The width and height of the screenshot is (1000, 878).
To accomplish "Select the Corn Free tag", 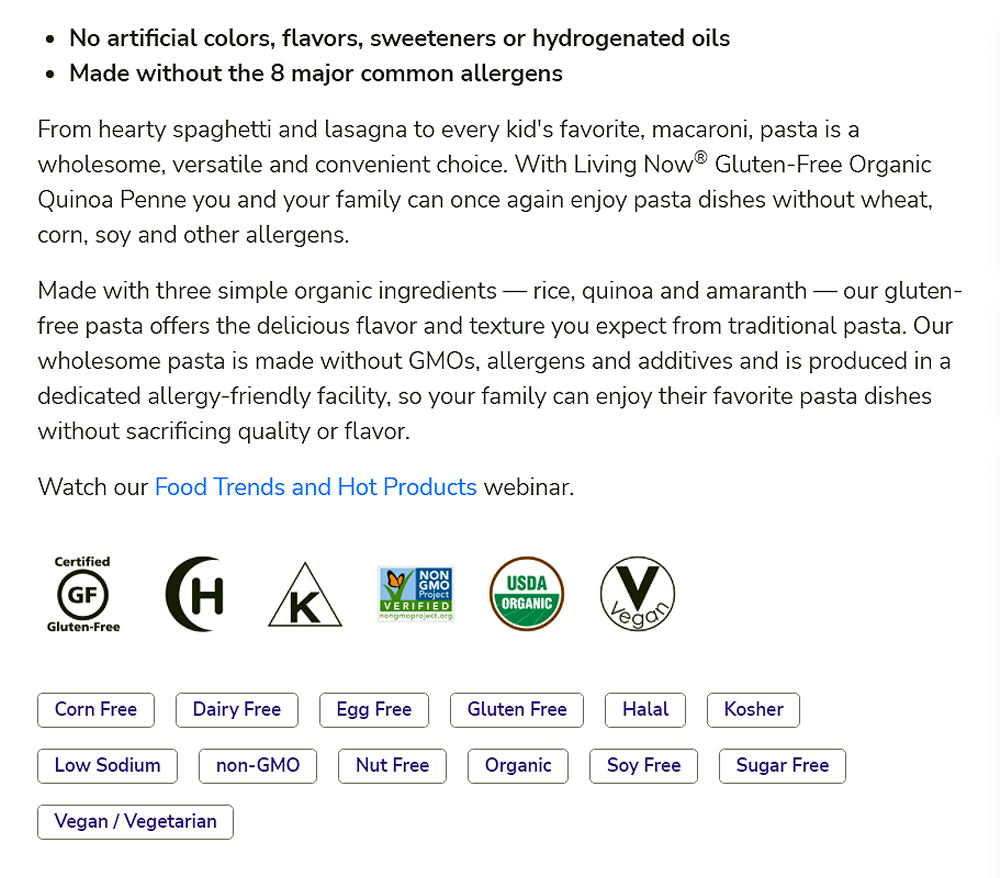I will point(96,710).
